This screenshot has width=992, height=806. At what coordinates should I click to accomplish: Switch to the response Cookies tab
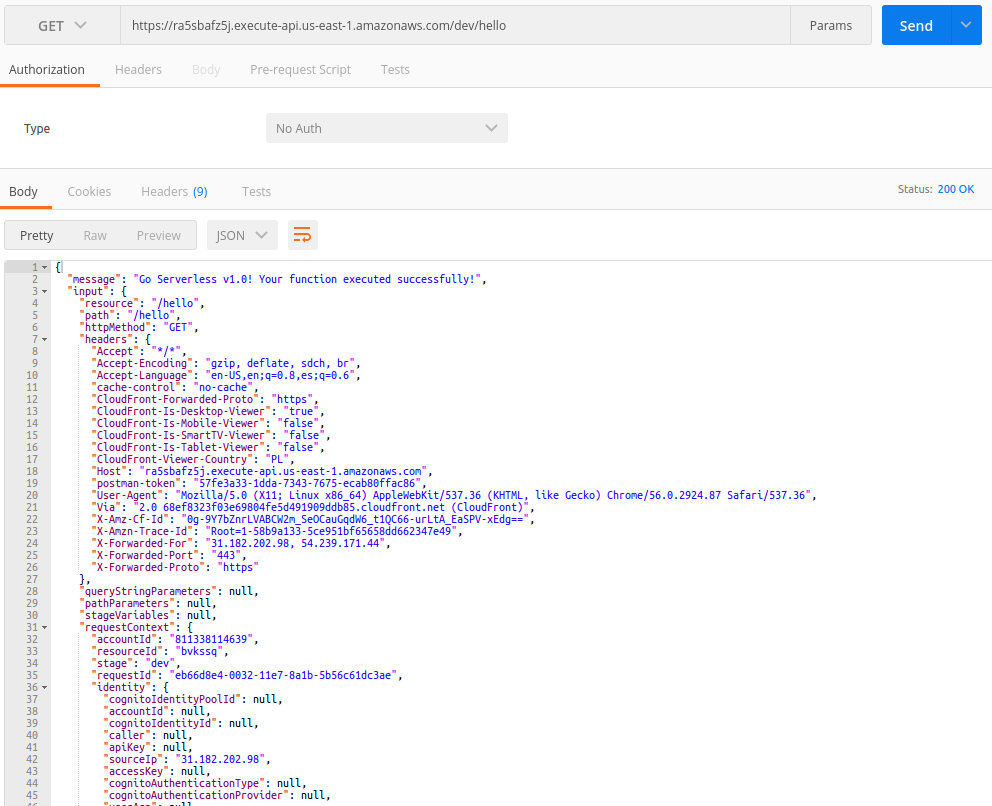point(89,192)
